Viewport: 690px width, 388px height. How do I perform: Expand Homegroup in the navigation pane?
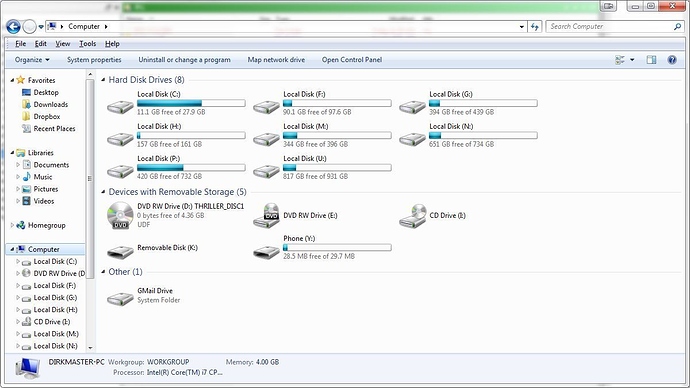[x=12, y=225]
